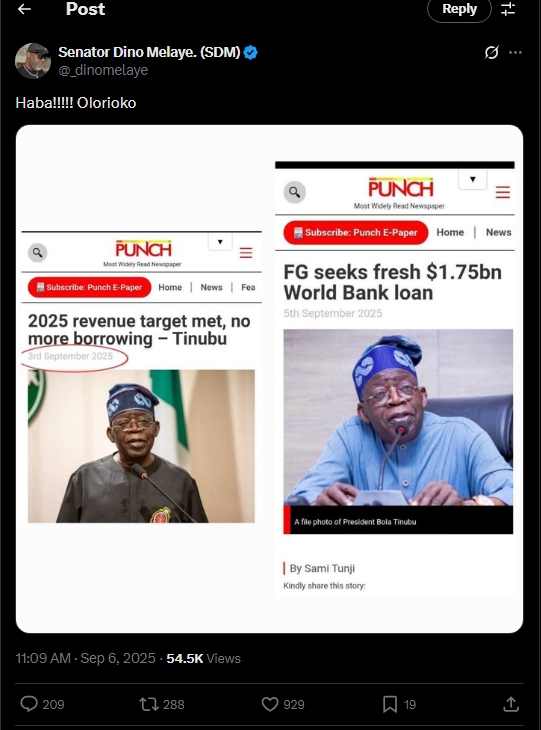This screenshot has width=541, height=730.
Task: Click the Senator Dino Melaye display name
Action: pos(149,52)
